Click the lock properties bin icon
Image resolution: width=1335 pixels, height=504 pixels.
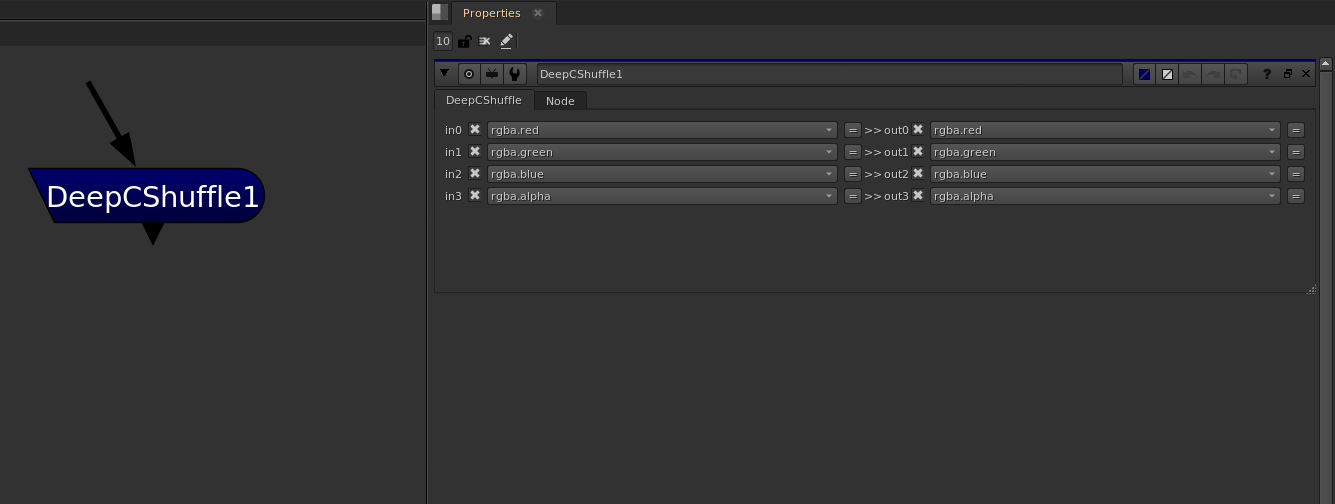(464, 41)
